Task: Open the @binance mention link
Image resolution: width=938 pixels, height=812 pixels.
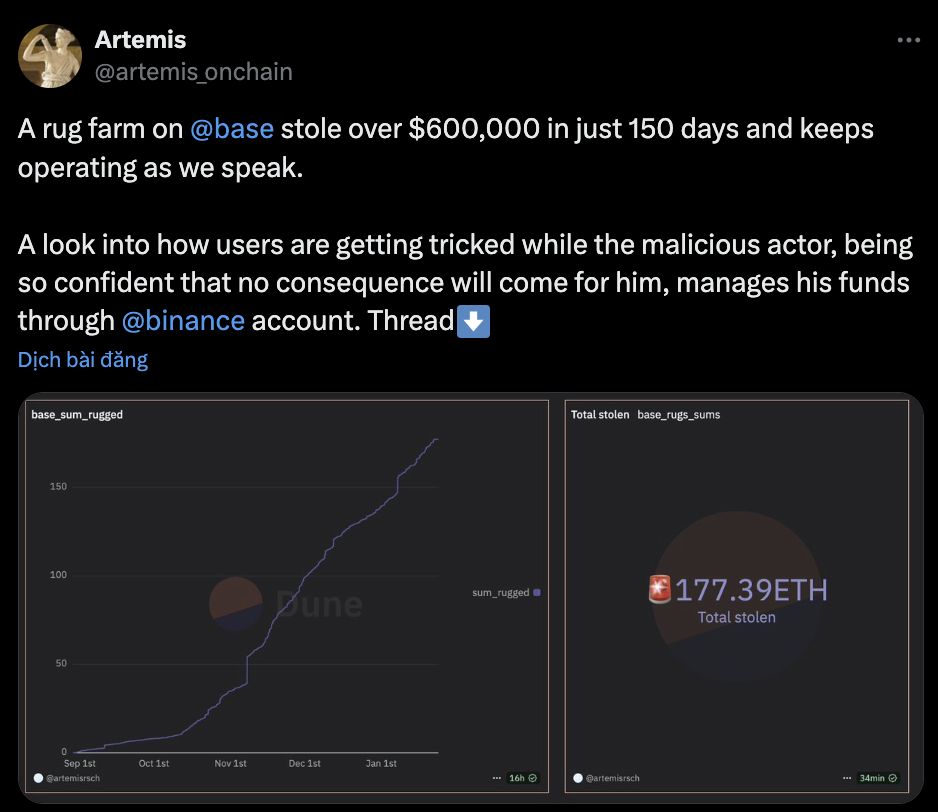Action: (183, 321)
